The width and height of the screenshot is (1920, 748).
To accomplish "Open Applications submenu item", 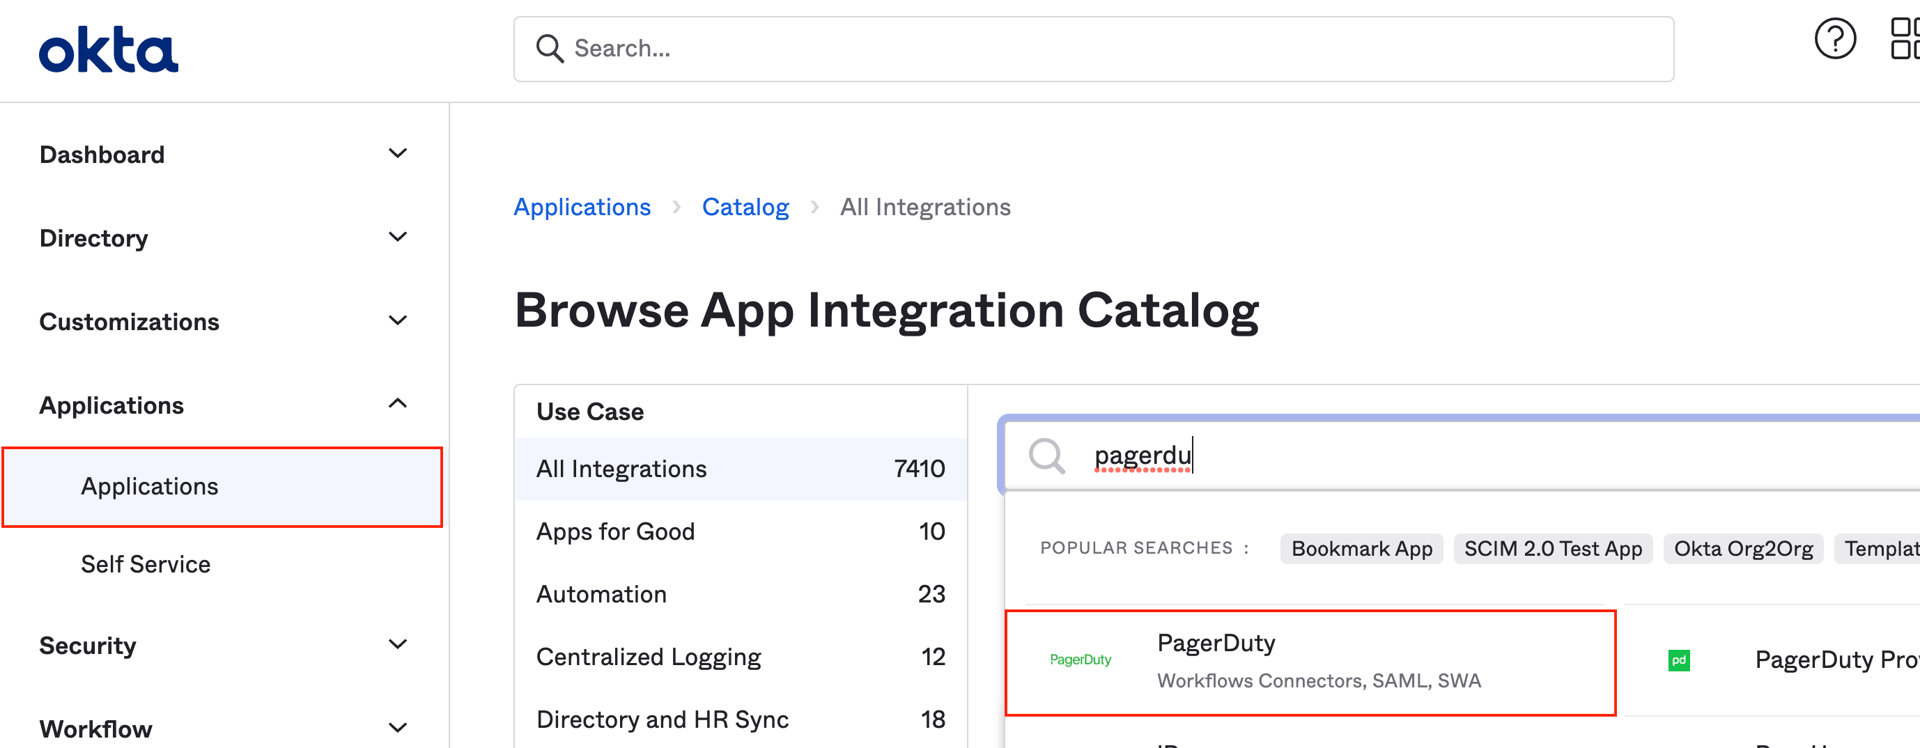I will pos(150,486).
